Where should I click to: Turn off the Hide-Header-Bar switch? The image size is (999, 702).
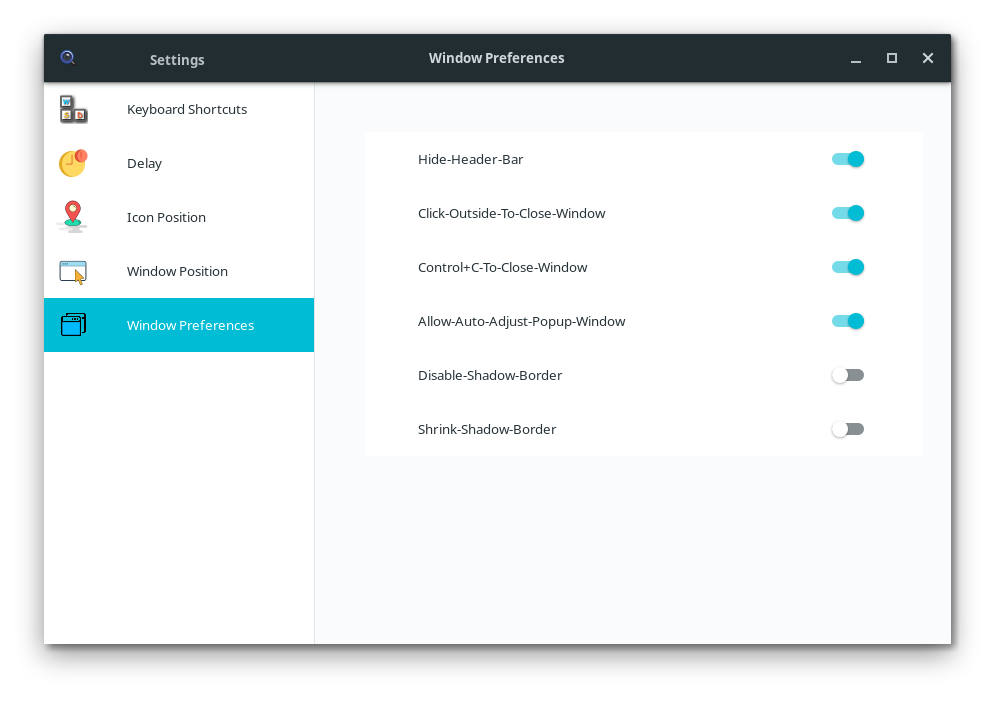pyautogui.click(x=847, y=159)
